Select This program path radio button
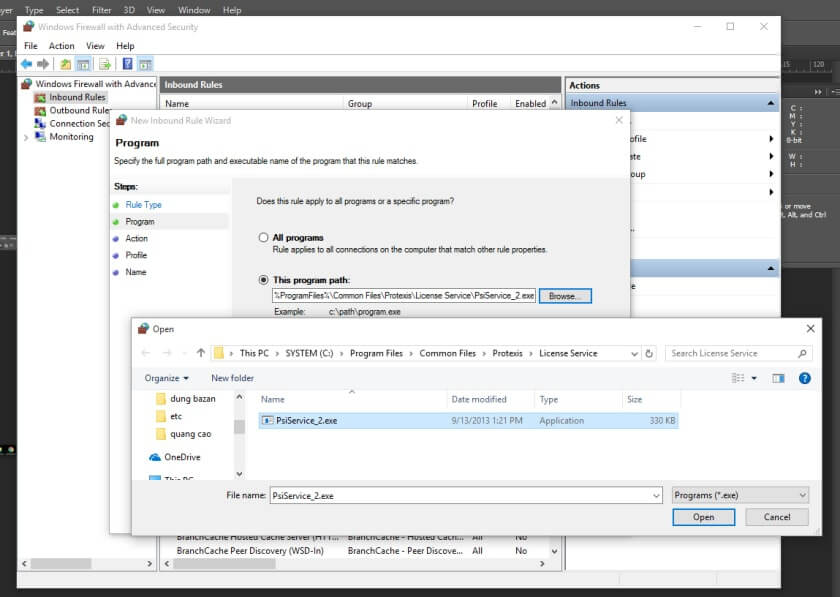This screenshot has width=840, height=597. [264, 280]
